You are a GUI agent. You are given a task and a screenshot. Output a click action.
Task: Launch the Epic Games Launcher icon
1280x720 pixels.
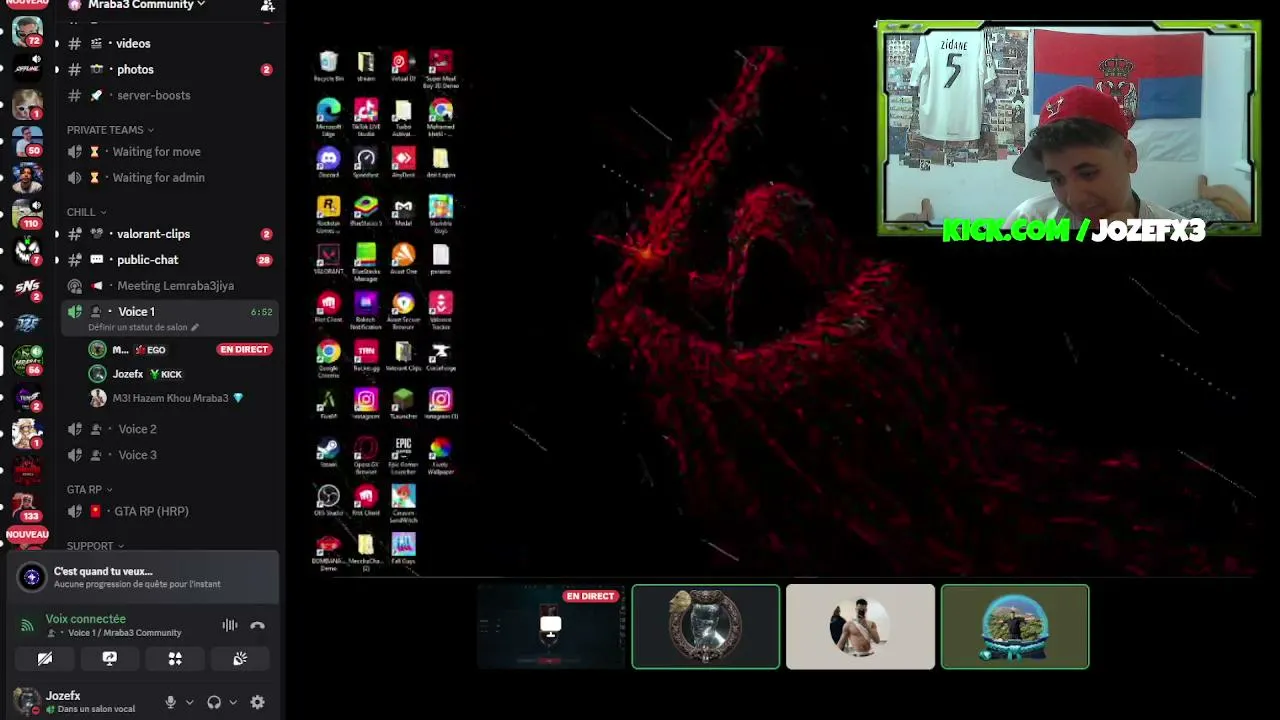403,453
